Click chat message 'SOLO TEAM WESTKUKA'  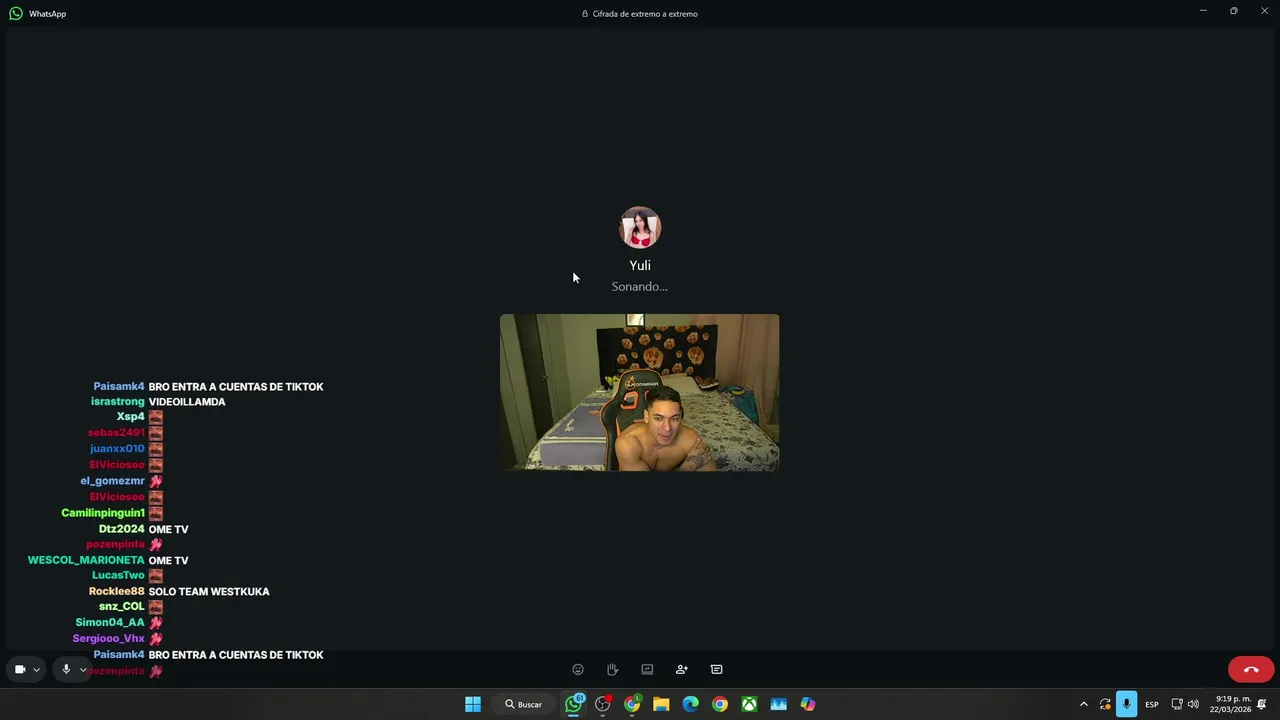(209, 592)
